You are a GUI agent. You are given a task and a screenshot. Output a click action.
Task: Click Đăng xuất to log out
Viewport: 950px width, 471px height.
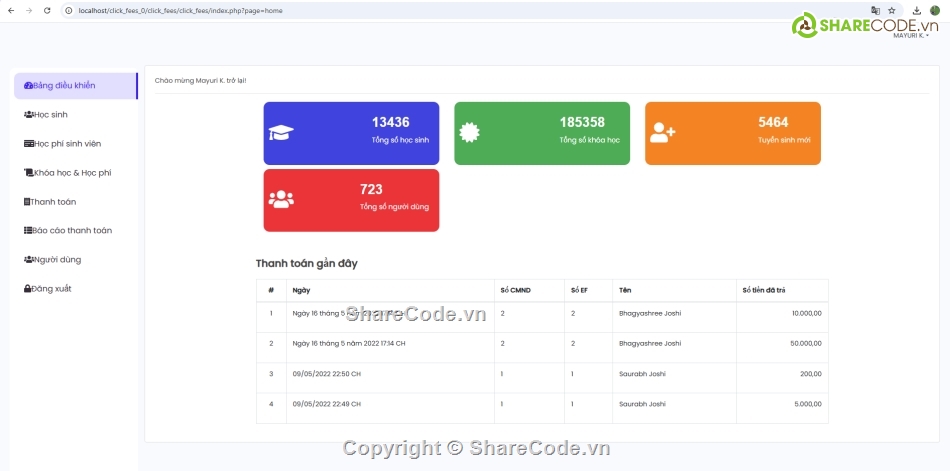[x=51, y=289]
